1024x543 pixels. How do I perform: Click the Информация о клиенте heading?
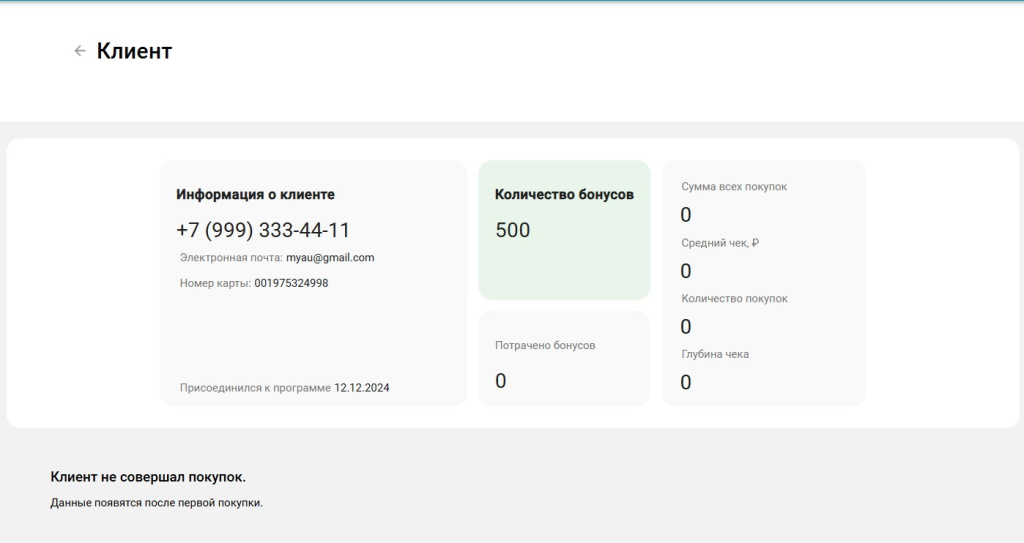coord(255,195)
